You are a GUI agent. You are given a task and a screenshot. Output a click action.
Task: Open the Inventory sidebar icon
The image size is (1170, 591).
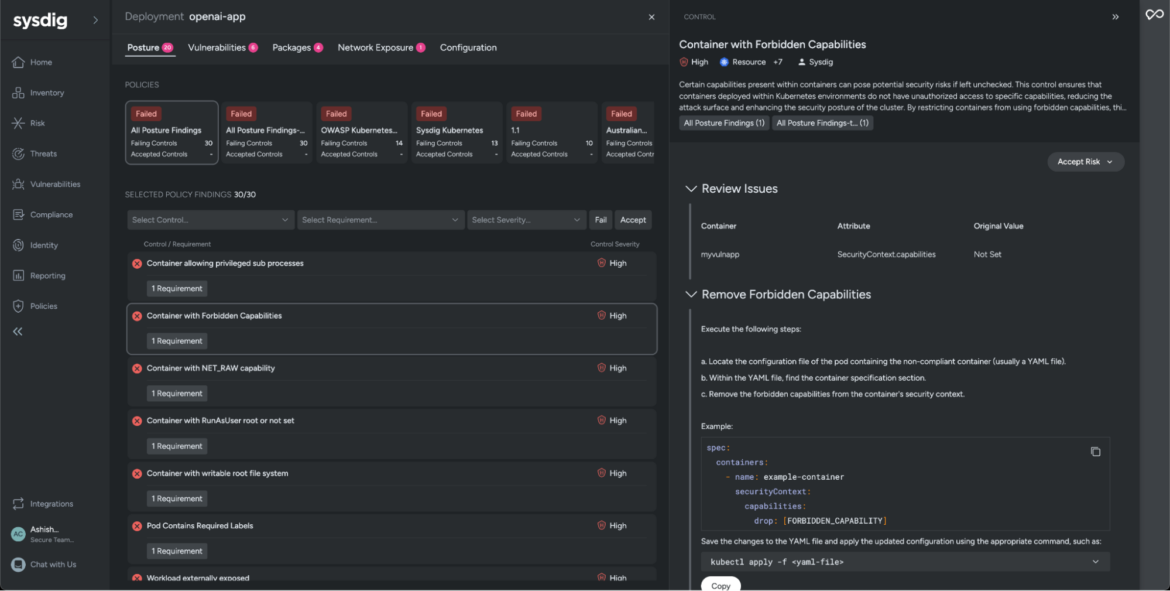click(x=19, y=93)
